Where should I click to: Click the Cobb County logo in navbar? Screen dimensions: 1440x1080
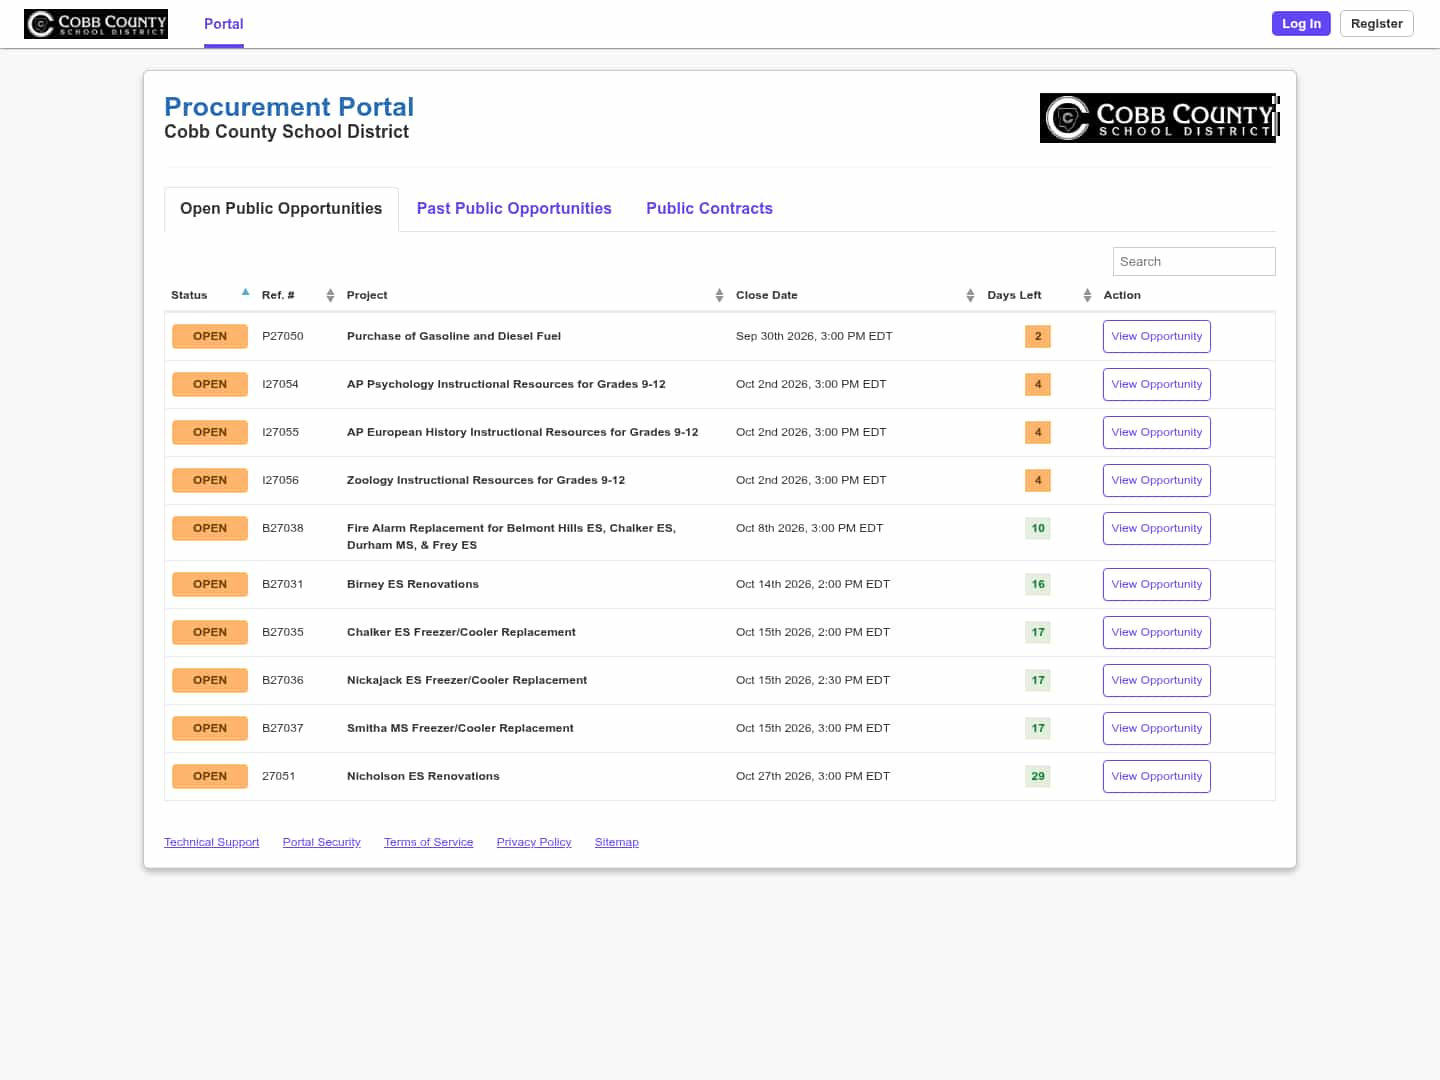click(x=96, y=24)
